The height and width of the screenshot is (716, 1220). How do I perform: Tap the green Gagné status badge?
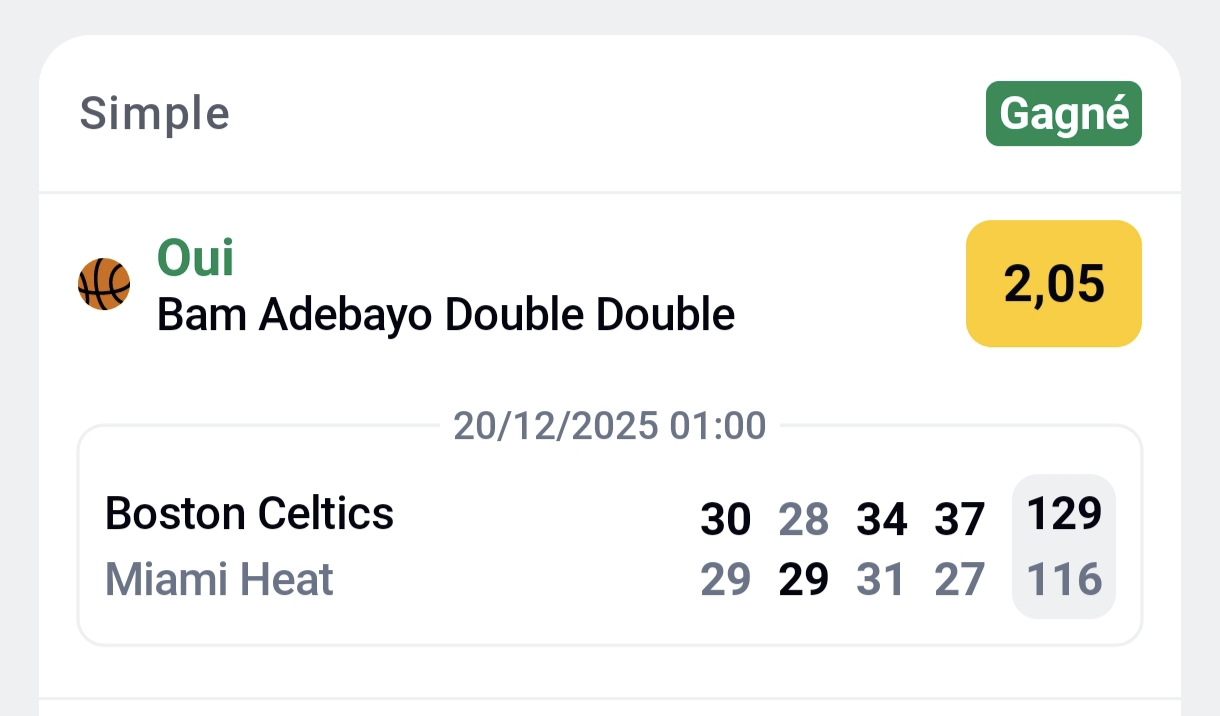point(1063,114)
